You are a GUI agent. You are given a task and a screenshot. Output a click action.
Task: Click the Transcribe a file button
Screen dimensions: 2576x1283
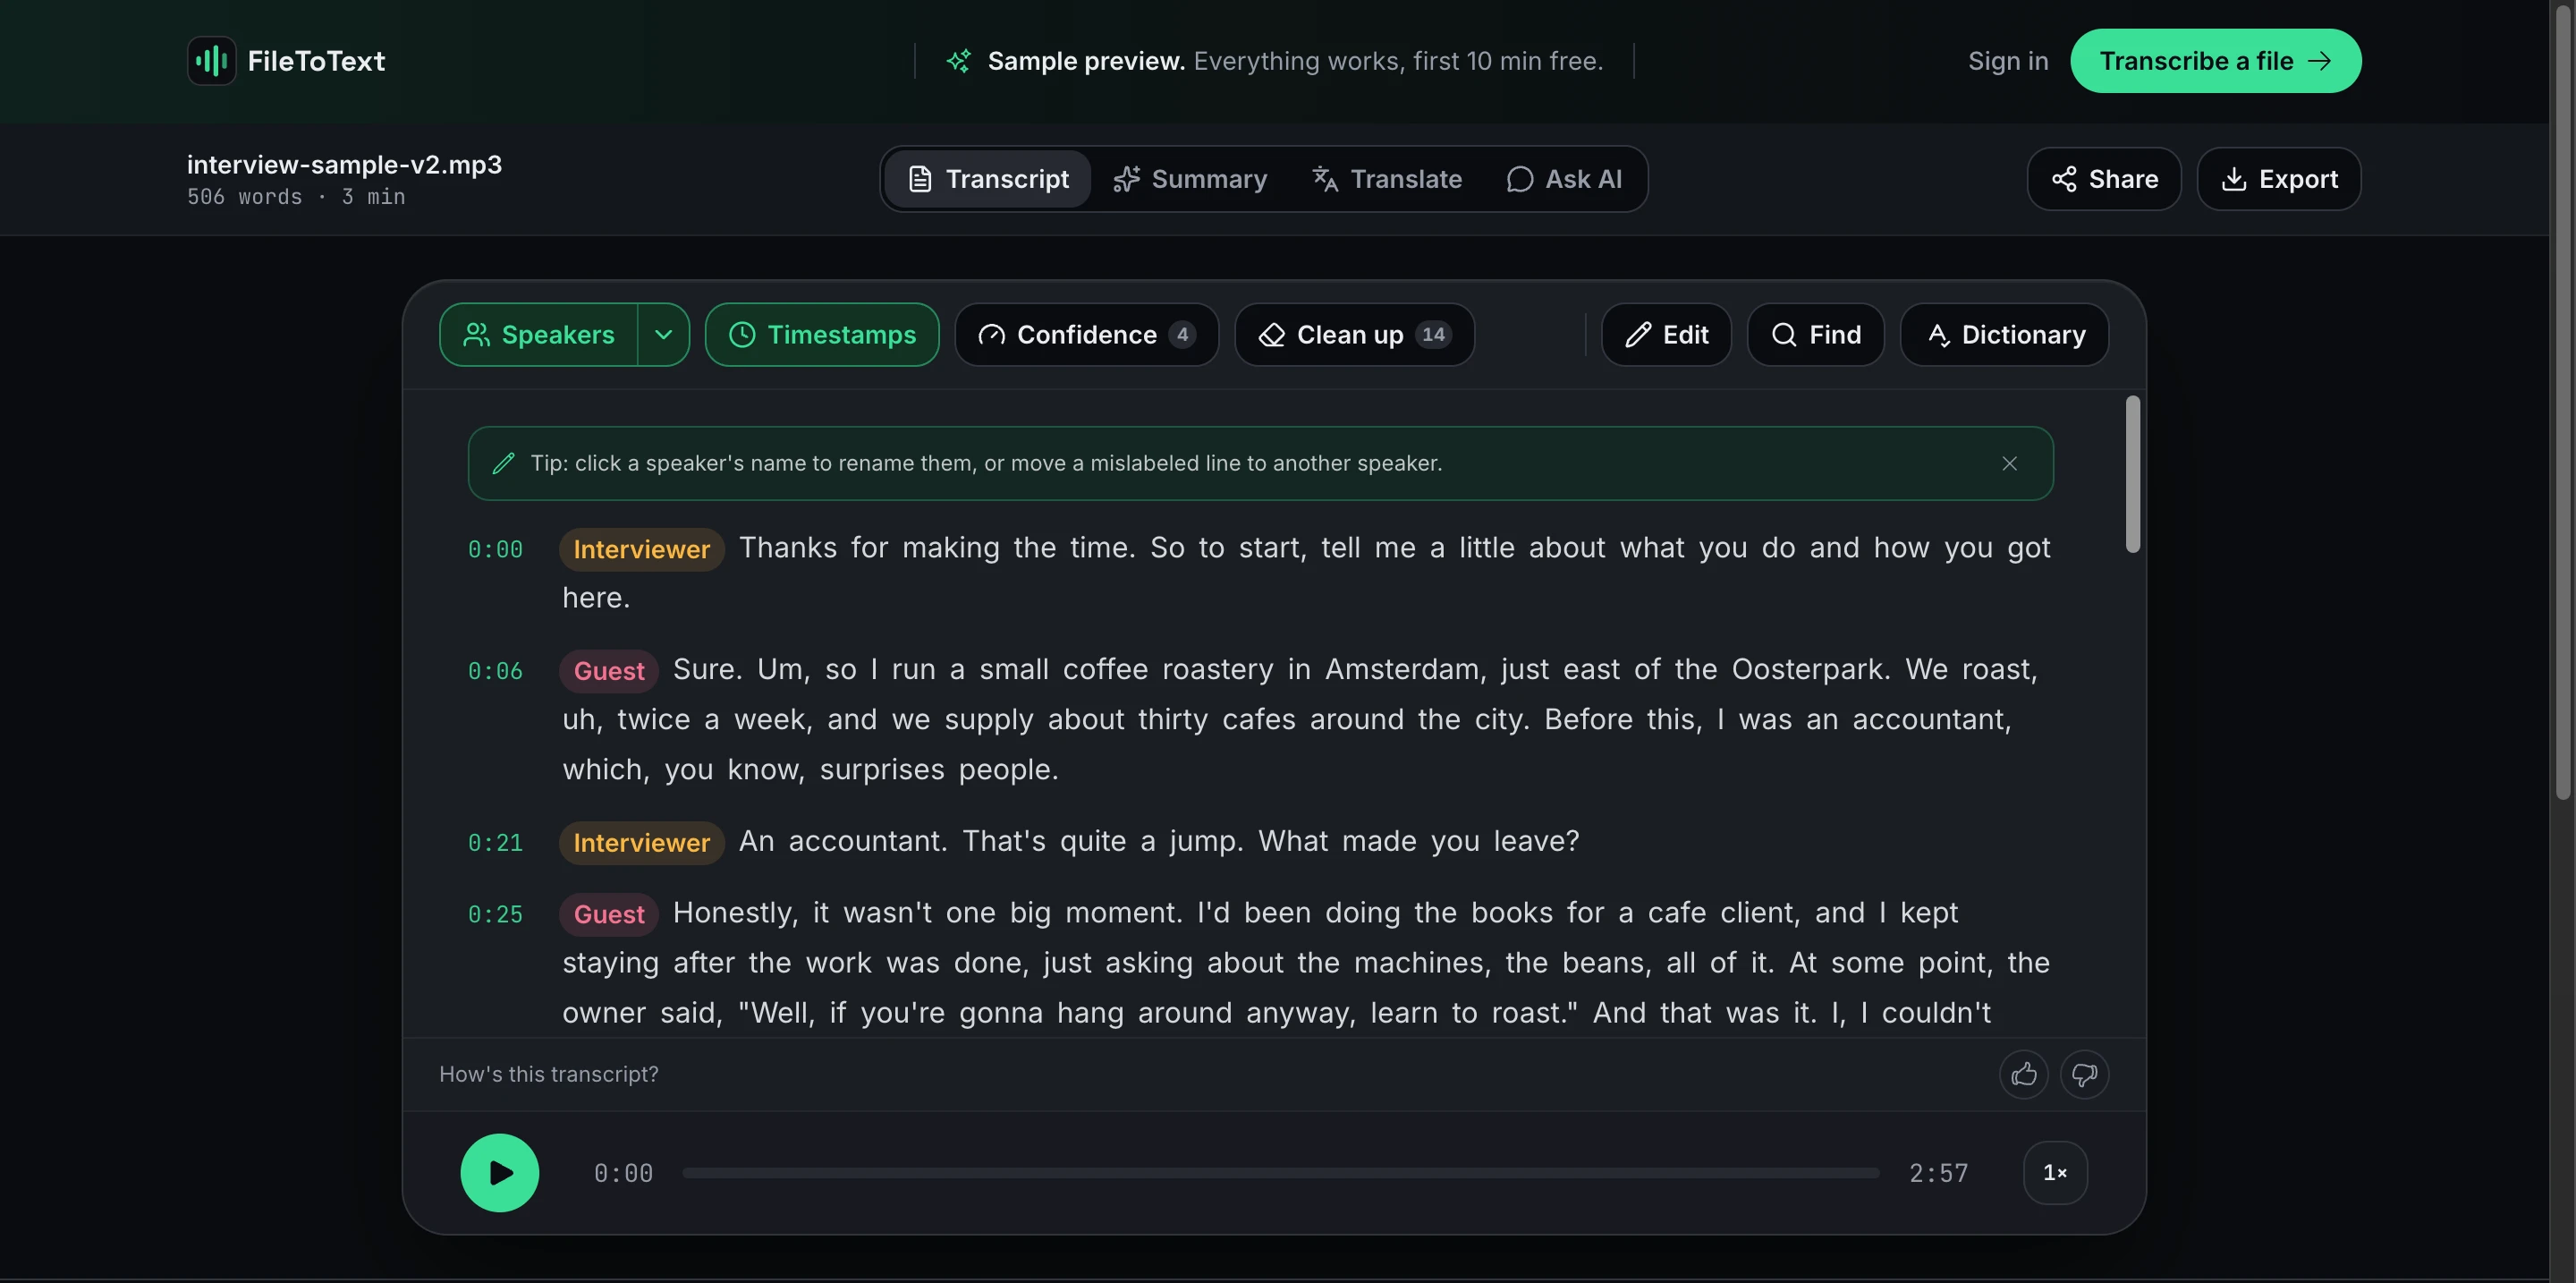tap(2215, 61)
